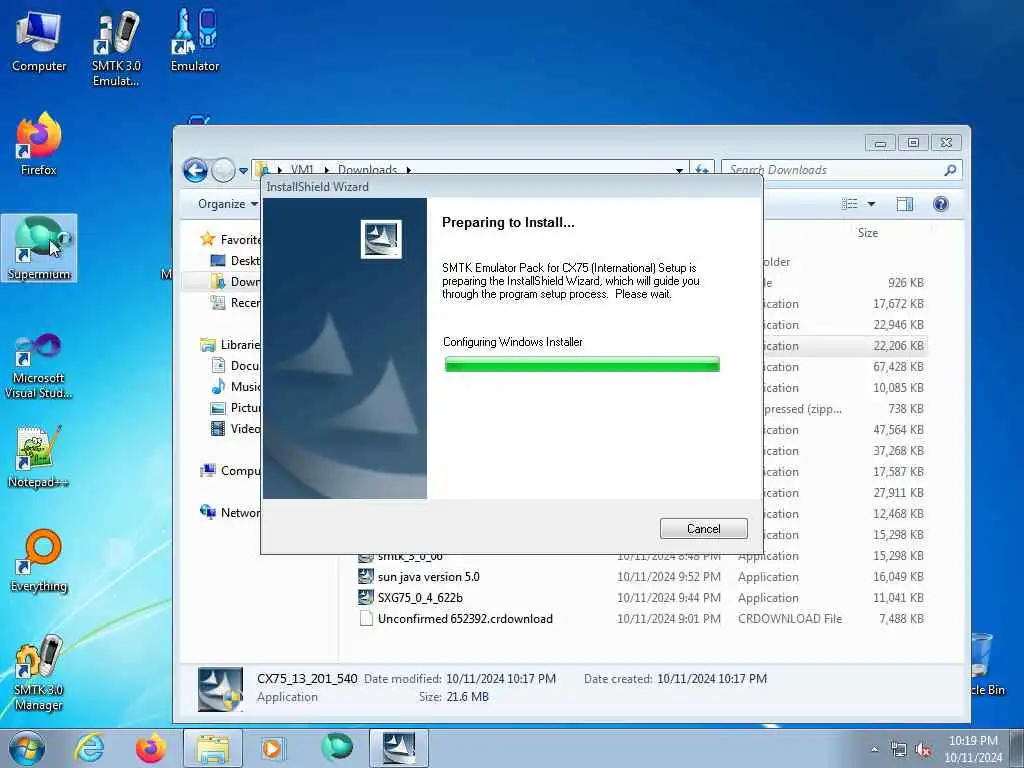Click the 67,428 KB size cell
The height and width of the screenshot is (768, 1024).
pyautogui.click(x=898, y=366)
